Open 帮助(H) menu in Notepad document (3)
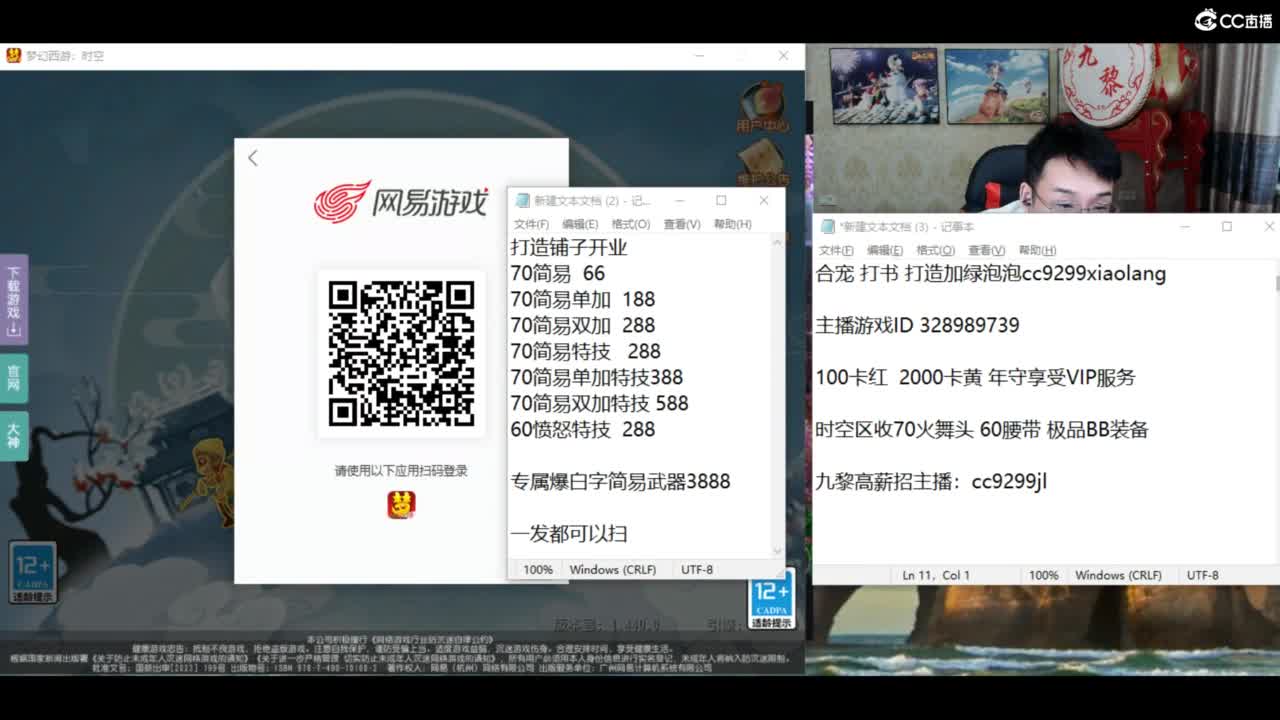Image resolution: width=1280 pixels, height=720 pixels. pos(1037,250)
